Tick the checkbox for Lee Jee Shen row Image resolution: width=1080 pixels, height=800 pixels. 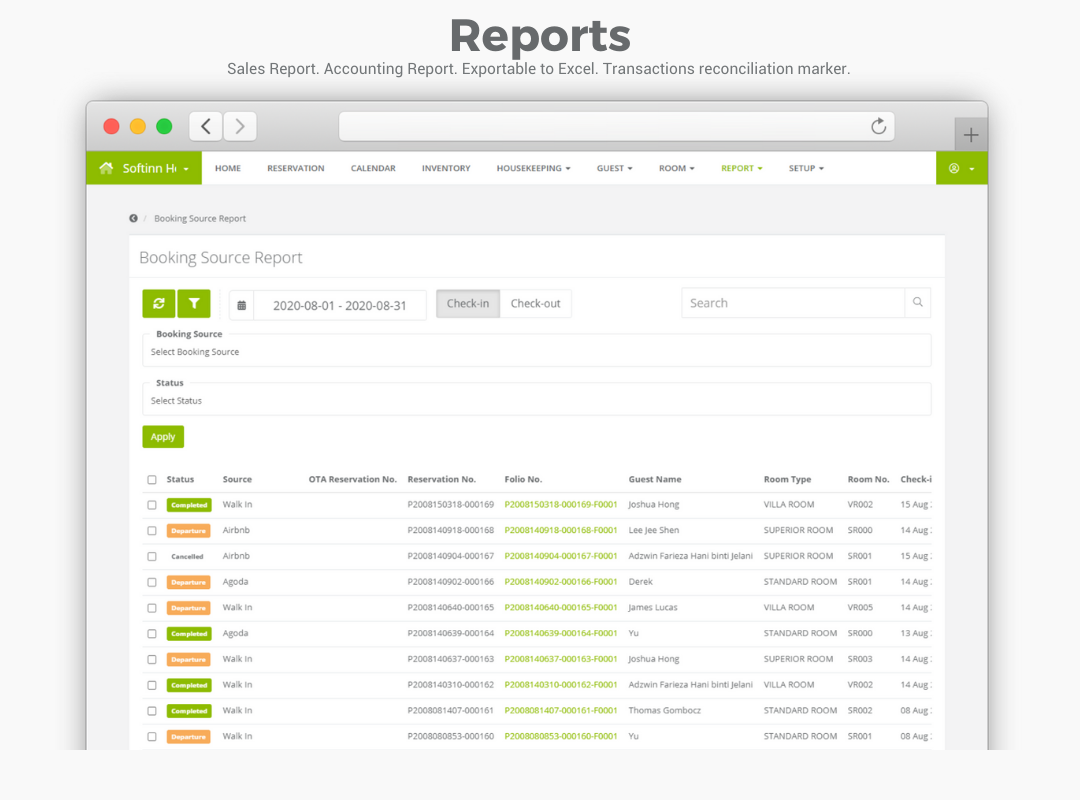[x=152, y=531]
